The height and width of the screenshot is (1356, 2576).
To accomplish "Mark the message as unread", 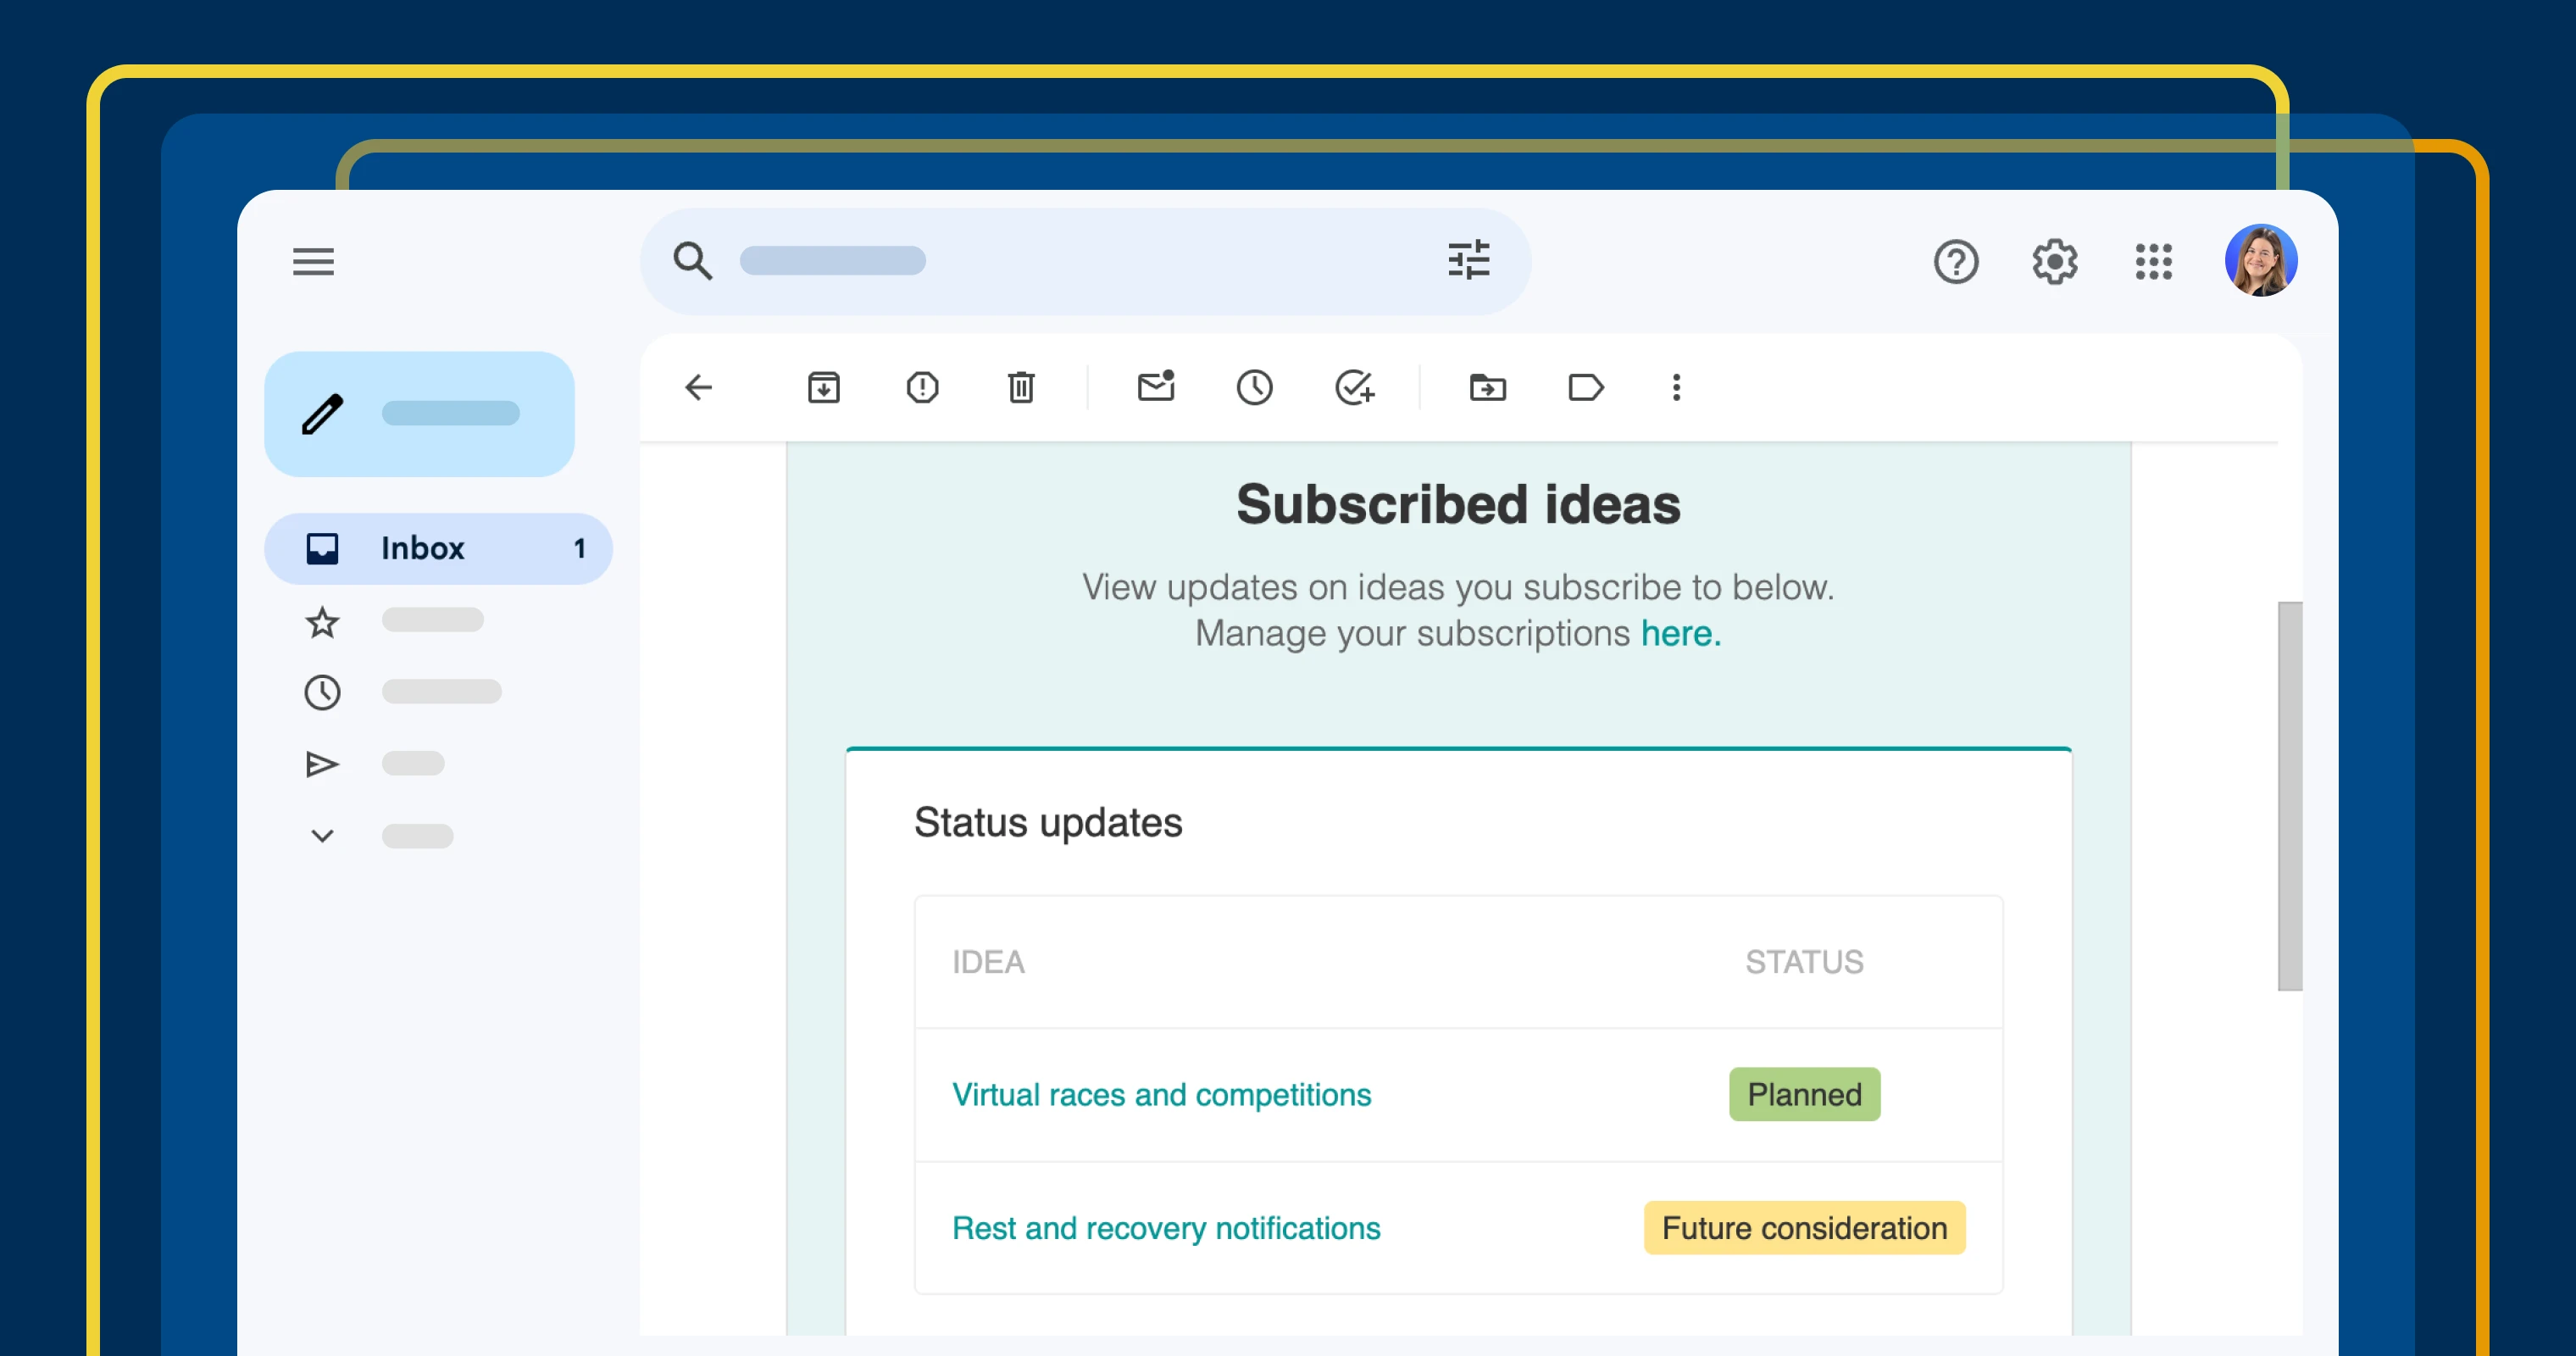I will [x=1156, y=387].
